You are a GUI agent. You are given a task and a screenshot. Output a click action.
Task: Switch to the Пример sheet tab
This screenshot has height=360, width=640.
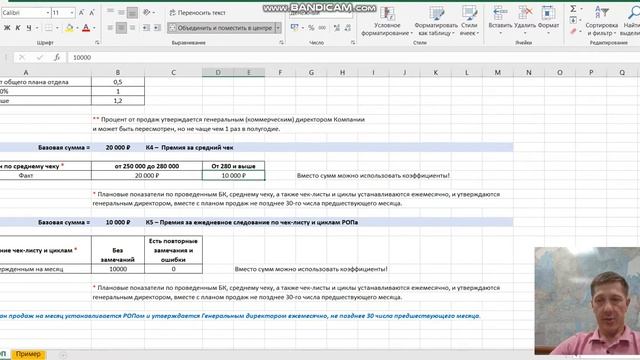point(28,354)
